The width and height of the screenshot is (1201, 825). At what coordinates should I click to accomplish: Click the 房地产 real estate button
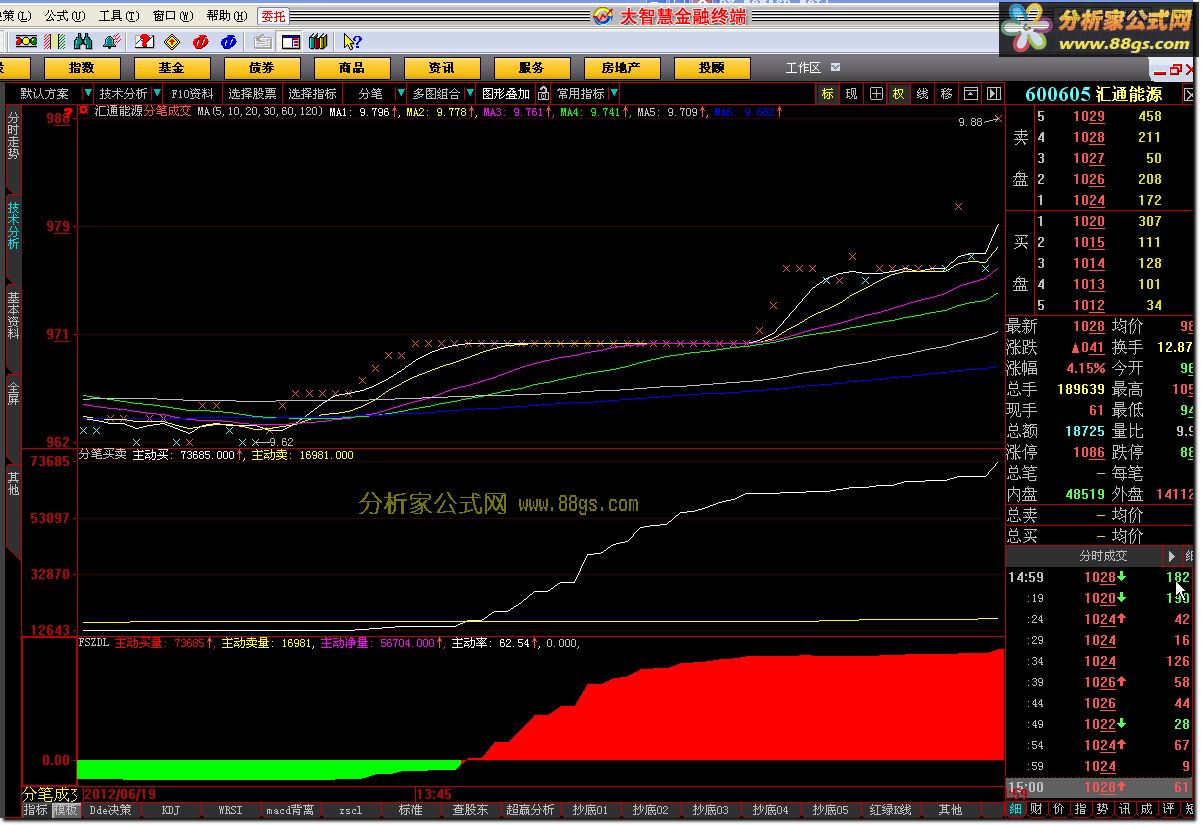click(x=622, y=68)
